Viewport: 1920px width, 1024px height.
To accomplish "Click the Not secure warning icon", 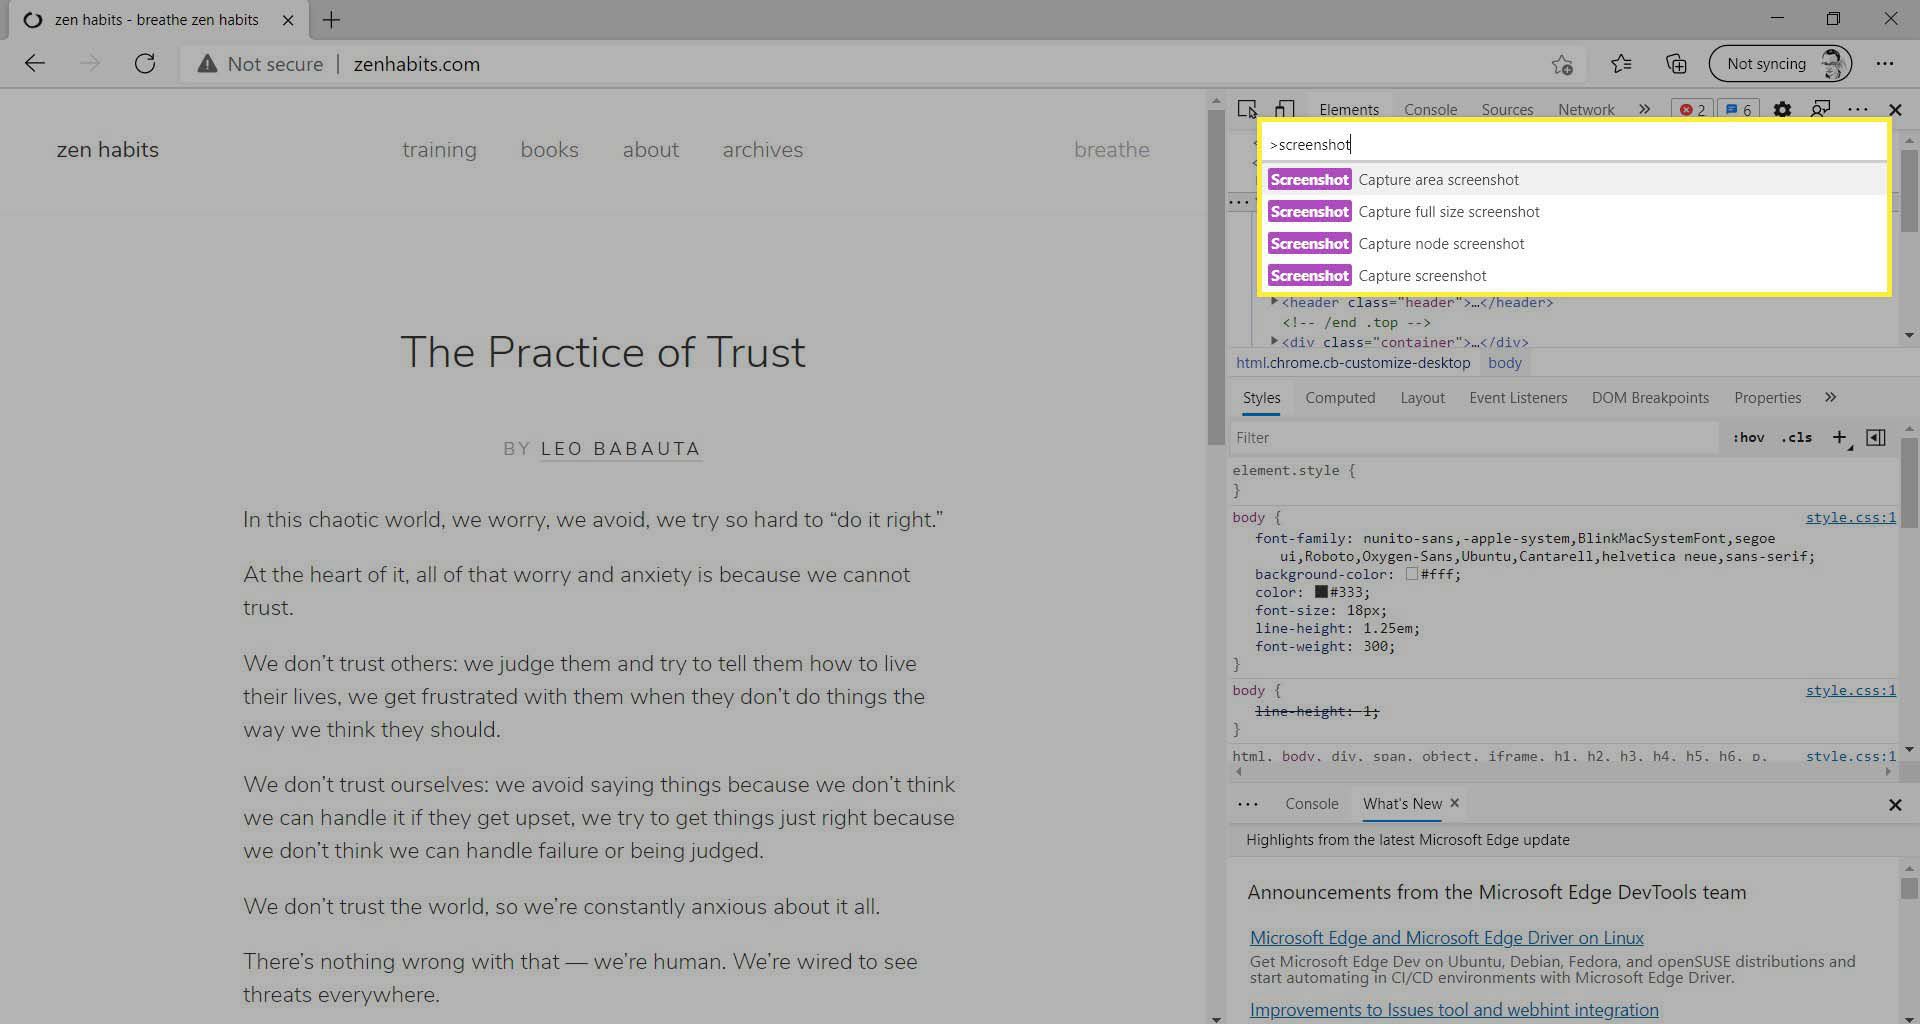I will [x=207, y=64].
